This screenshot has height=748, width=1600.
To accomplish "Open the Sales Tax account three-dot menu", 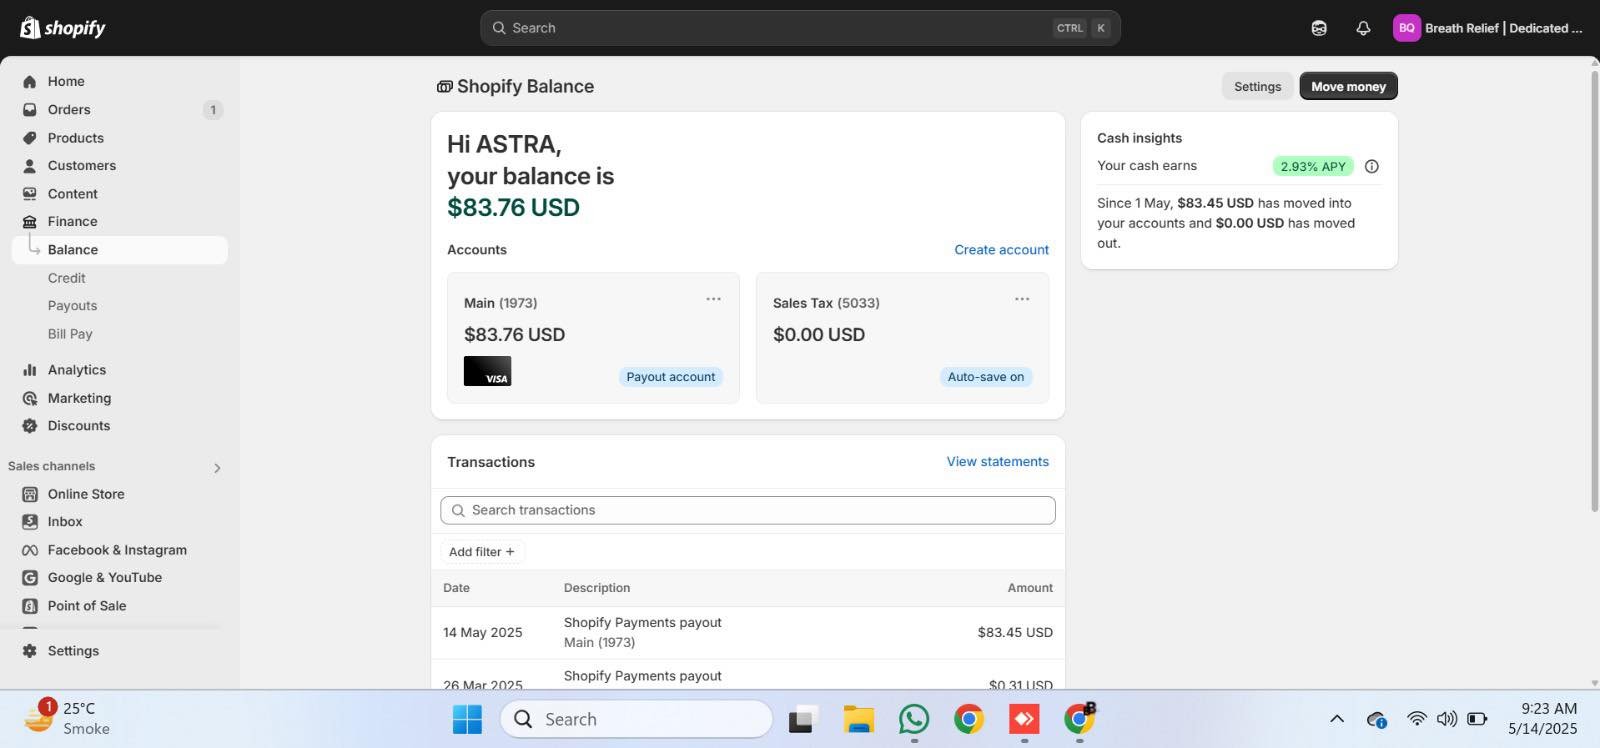I will 1022,299.
